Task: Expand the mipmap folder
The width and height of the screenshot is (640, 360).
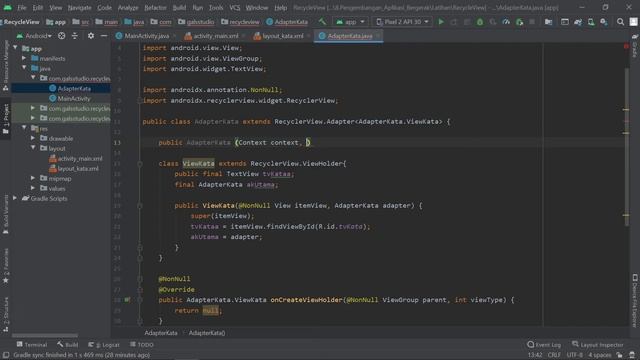Action: (33, 178)
